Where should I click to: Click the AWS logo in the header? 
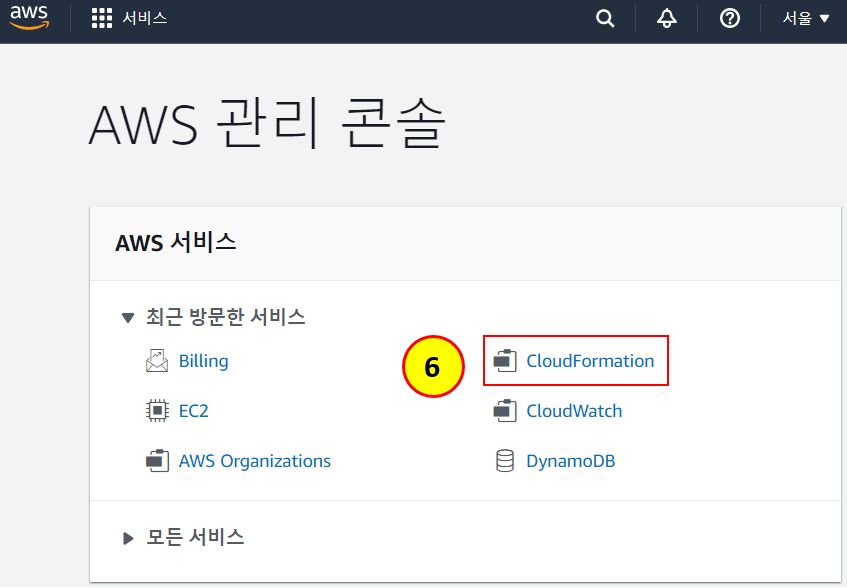click(30, 17)
